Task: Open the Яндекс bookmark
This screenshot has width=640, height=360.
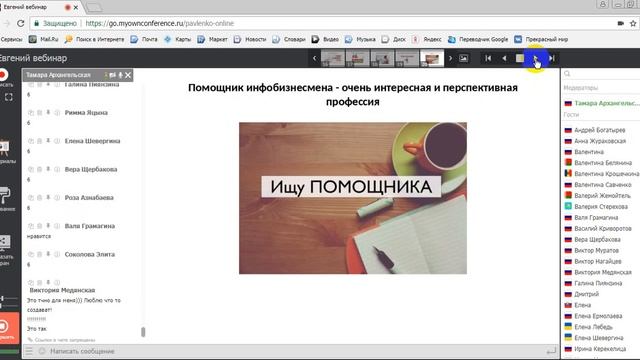Action: (427, 39)
